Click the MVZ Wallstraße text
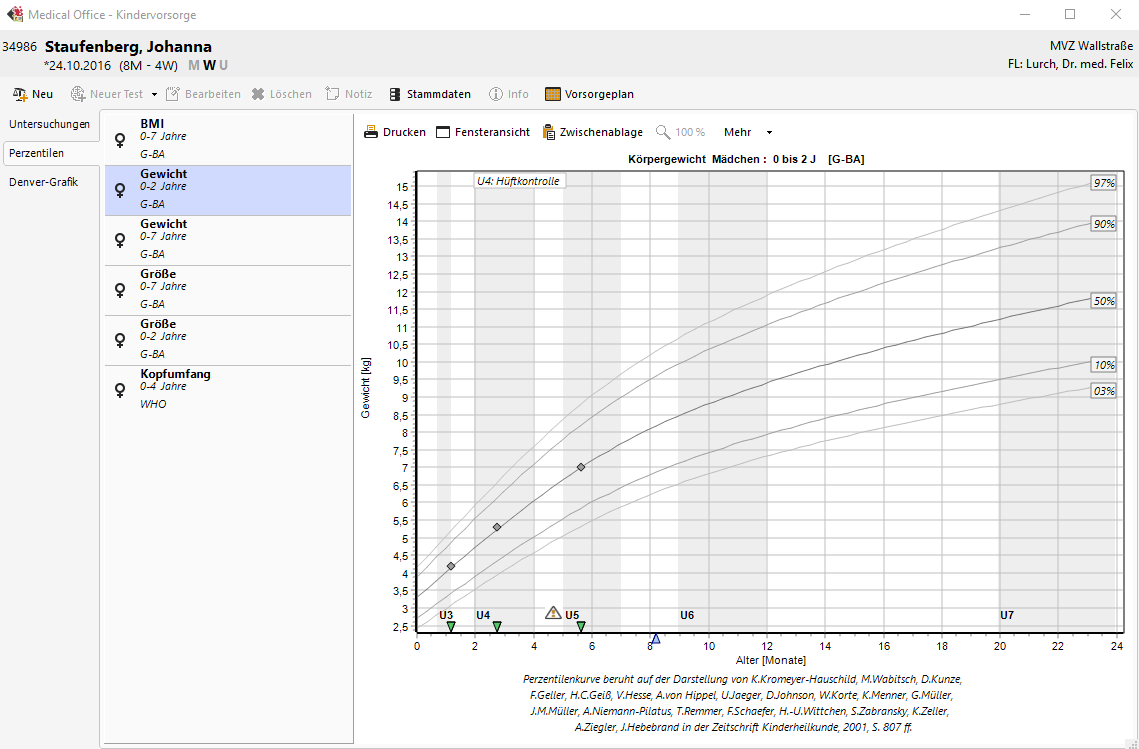Viewport: 1139px width, 749px height. [x=1091, y=46]
